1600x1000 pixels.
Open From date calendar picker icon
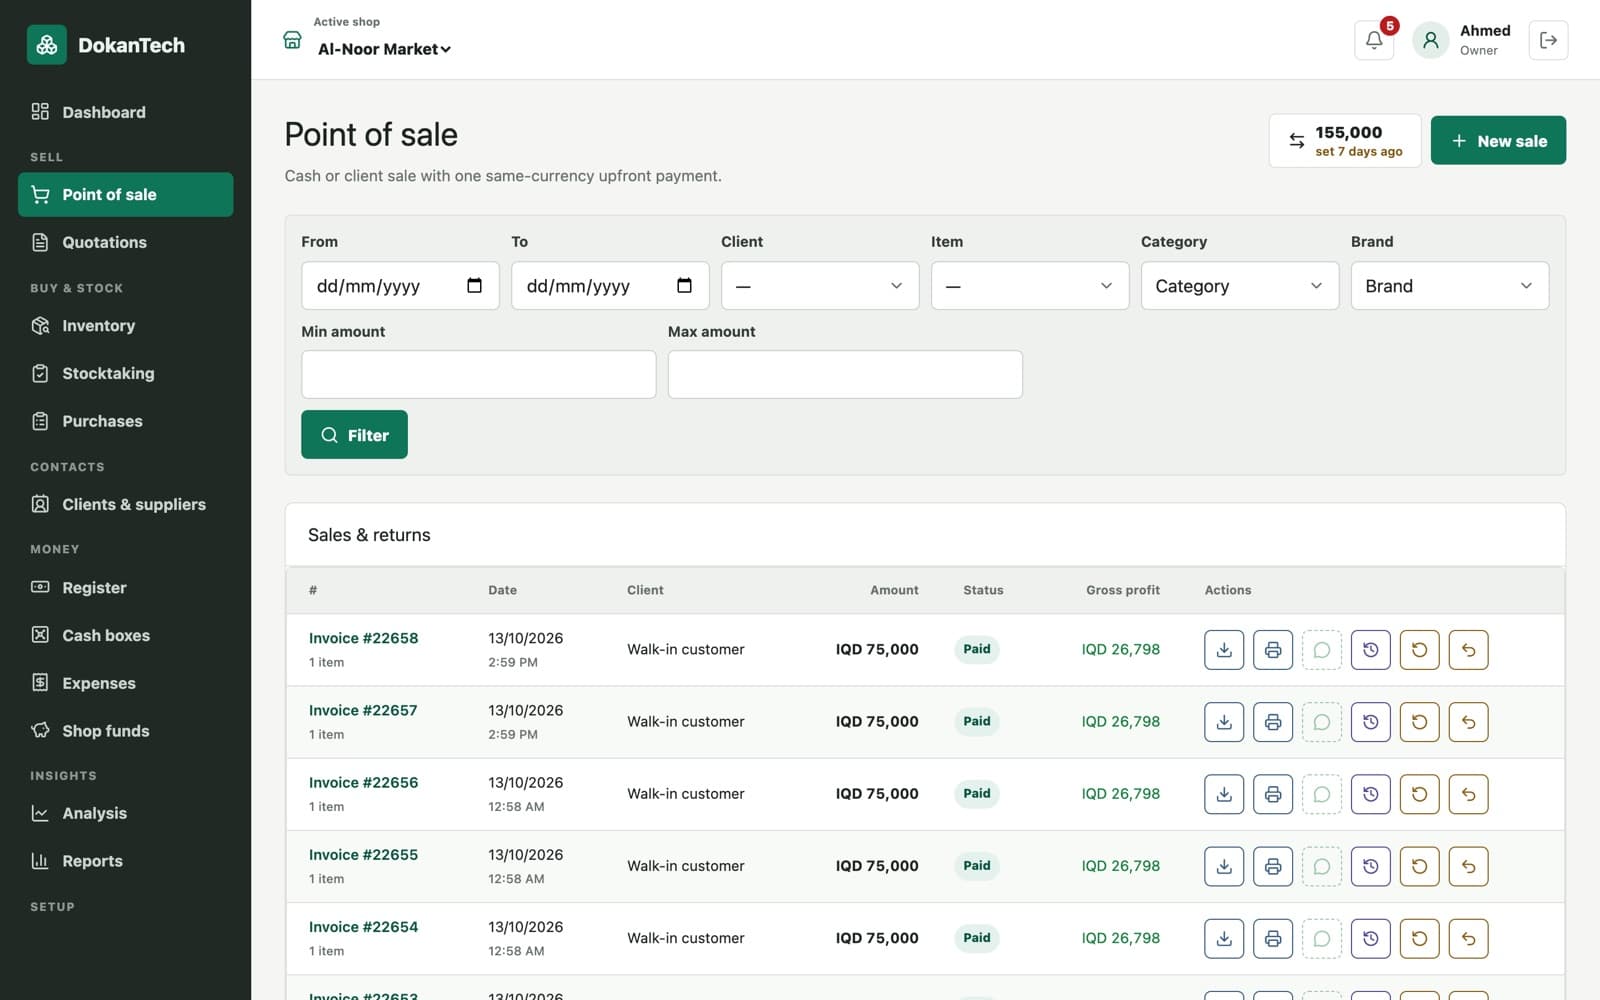tap(474, 286)
